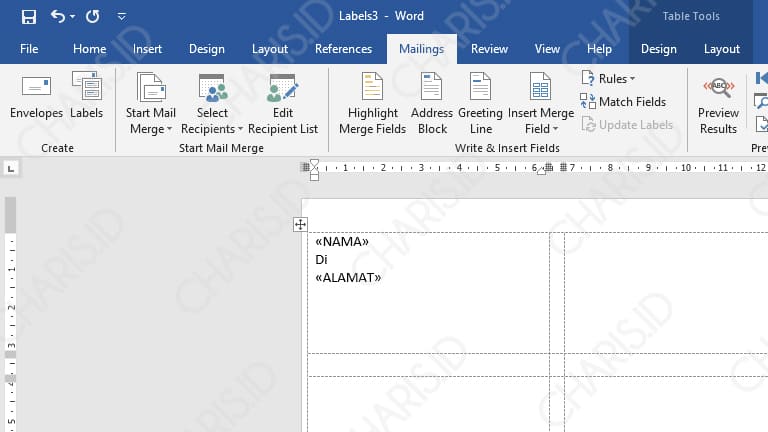Click the first-line indent marker on ruler
Screen dimensions: 768x432
point(314,164)
